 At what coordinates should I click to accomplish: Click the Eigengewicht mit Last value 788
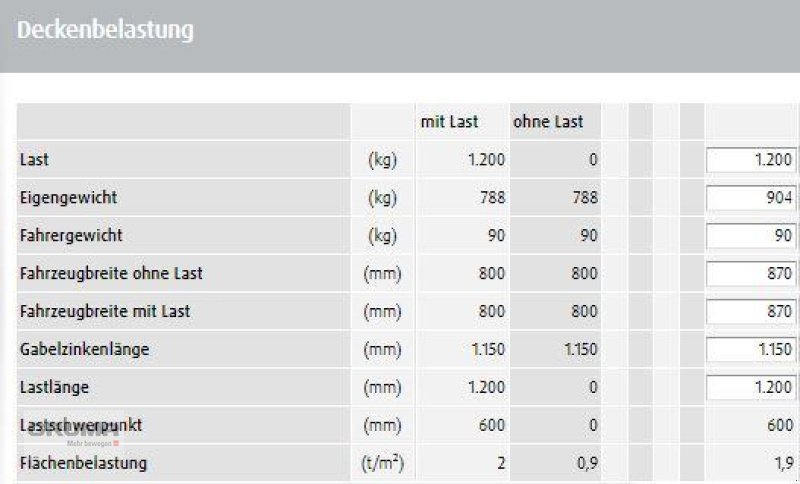pos(492,198)
